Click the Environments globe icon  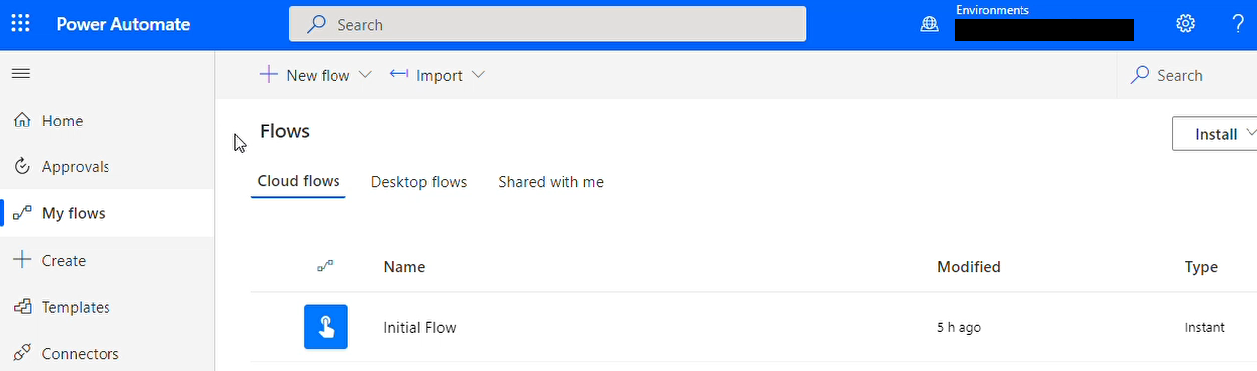pyautogui.click(x=930, y=25)
